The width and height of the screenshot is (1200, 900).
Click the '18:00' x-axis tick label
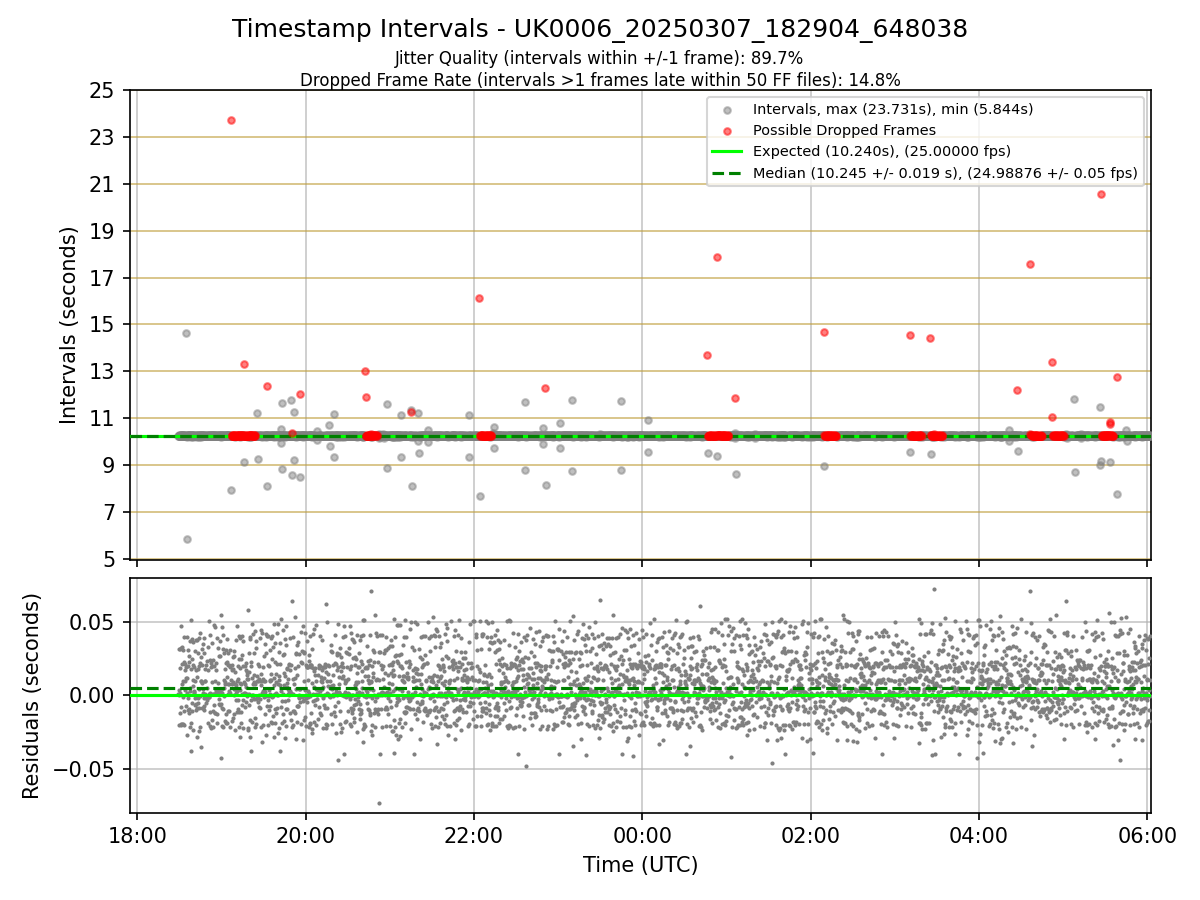[137, 835]
